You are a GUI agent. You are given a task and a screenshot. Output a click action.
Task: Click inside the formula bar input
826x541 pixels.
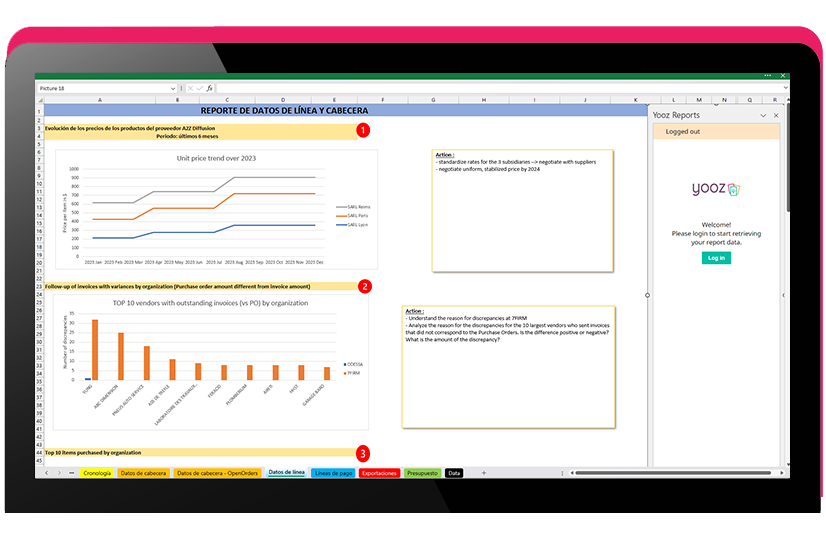pyautogui.click(x=498, y=88)
